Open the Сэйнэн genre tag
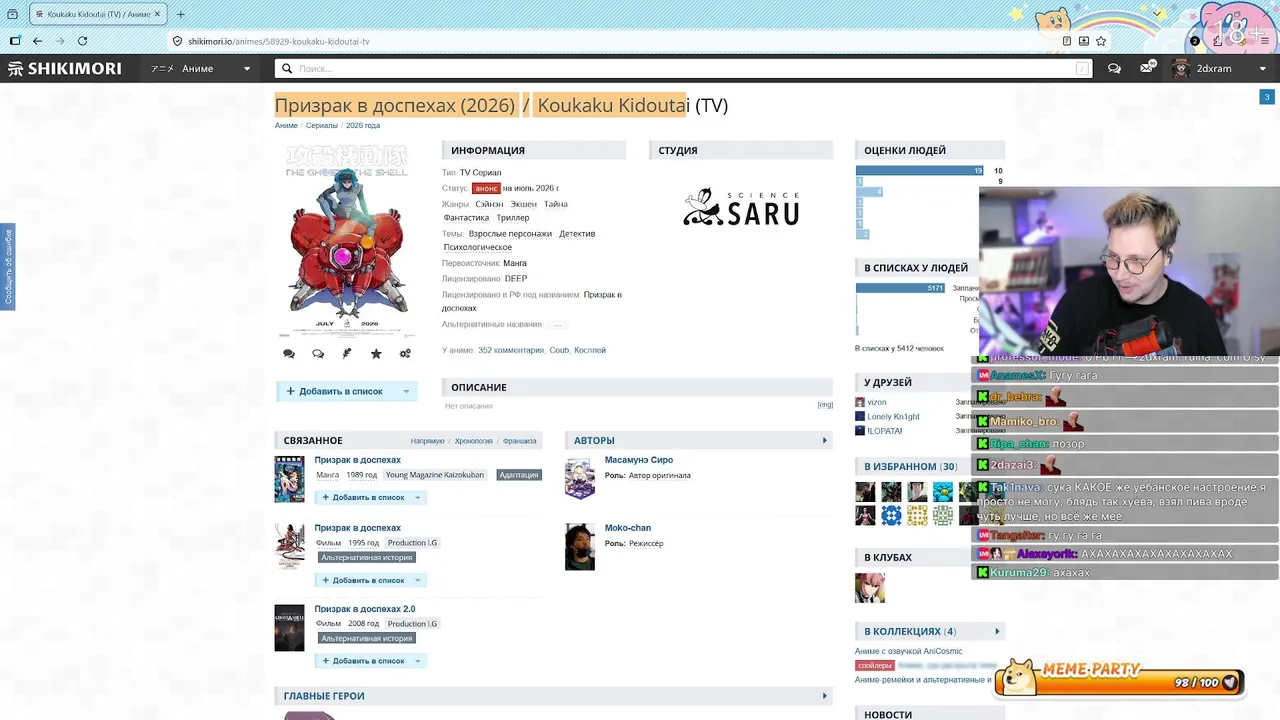 tap(490, 204)
